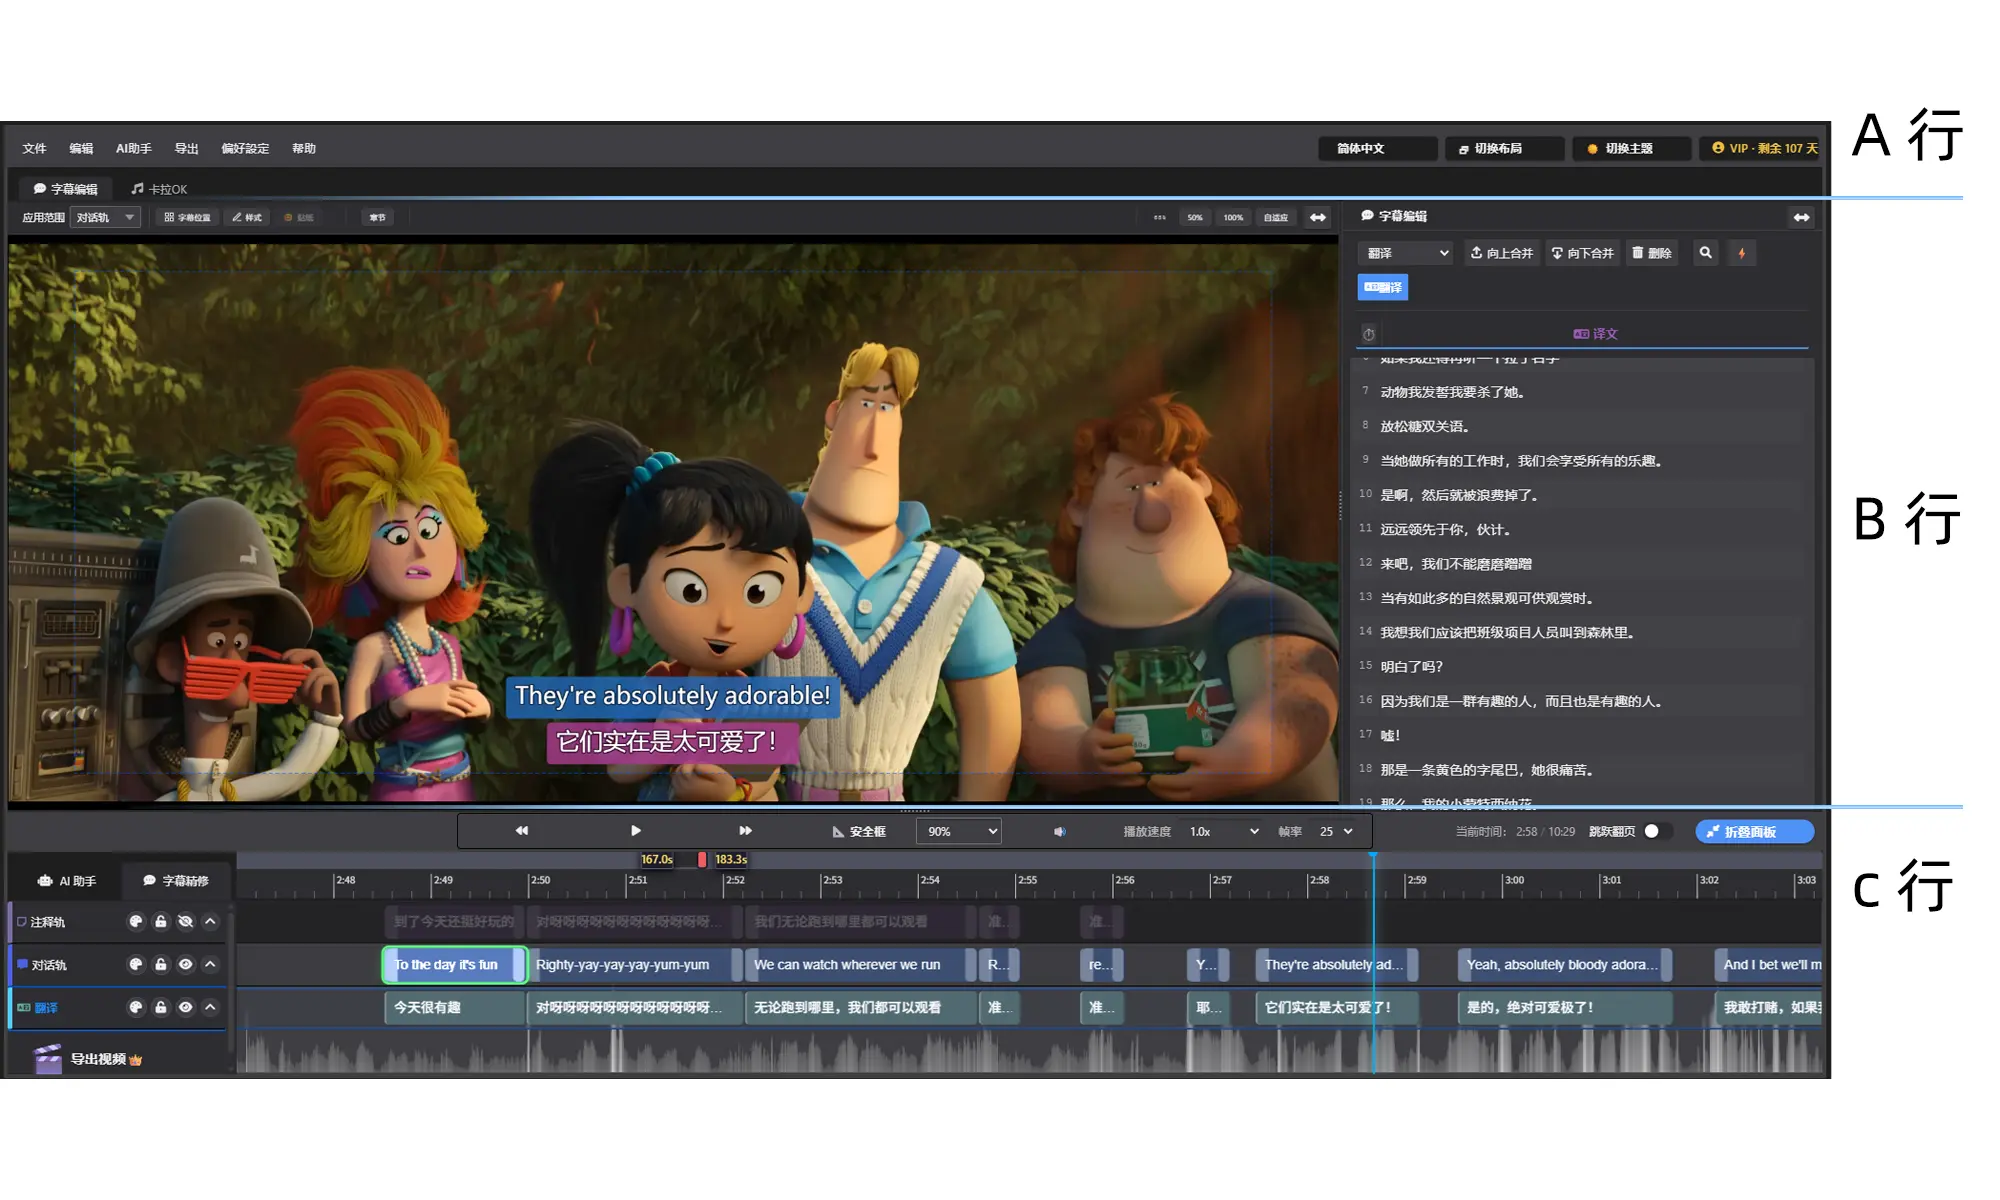
Task: Toggle the lock on the 对话轨 track
Action: (161, 965)
